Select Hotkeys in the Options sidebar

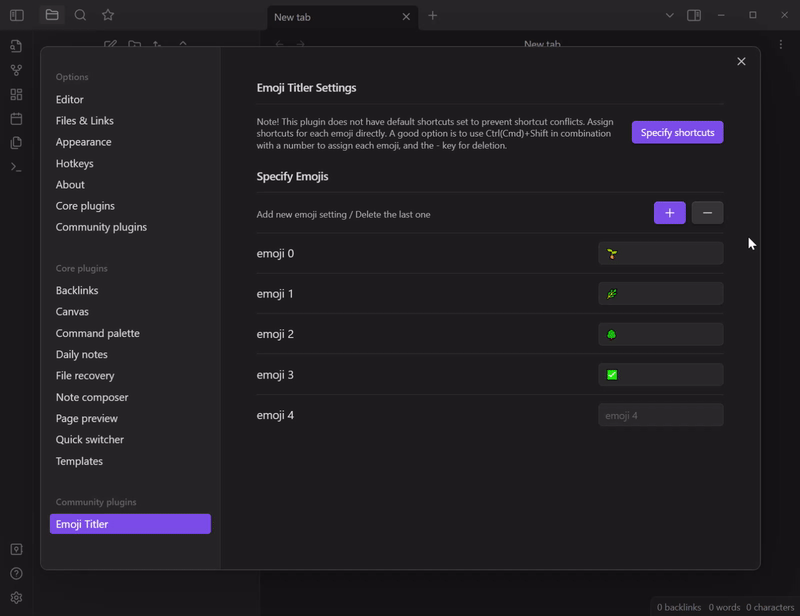pos(73,163)
